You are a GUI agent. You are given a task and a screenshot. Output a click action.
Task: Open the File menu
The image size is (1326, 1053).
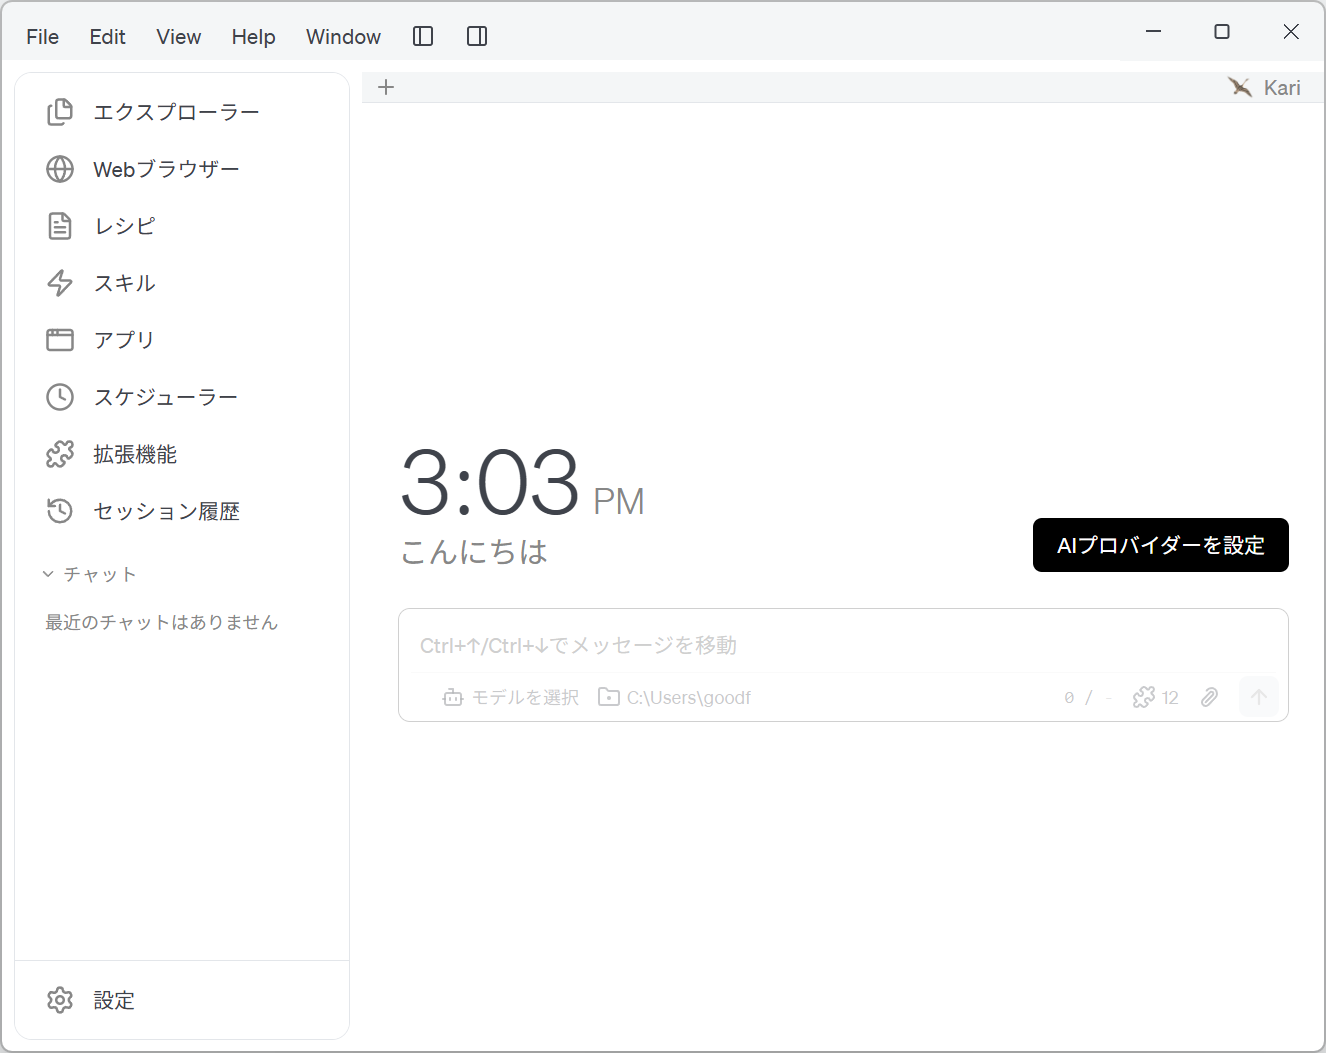pos(42,37)
